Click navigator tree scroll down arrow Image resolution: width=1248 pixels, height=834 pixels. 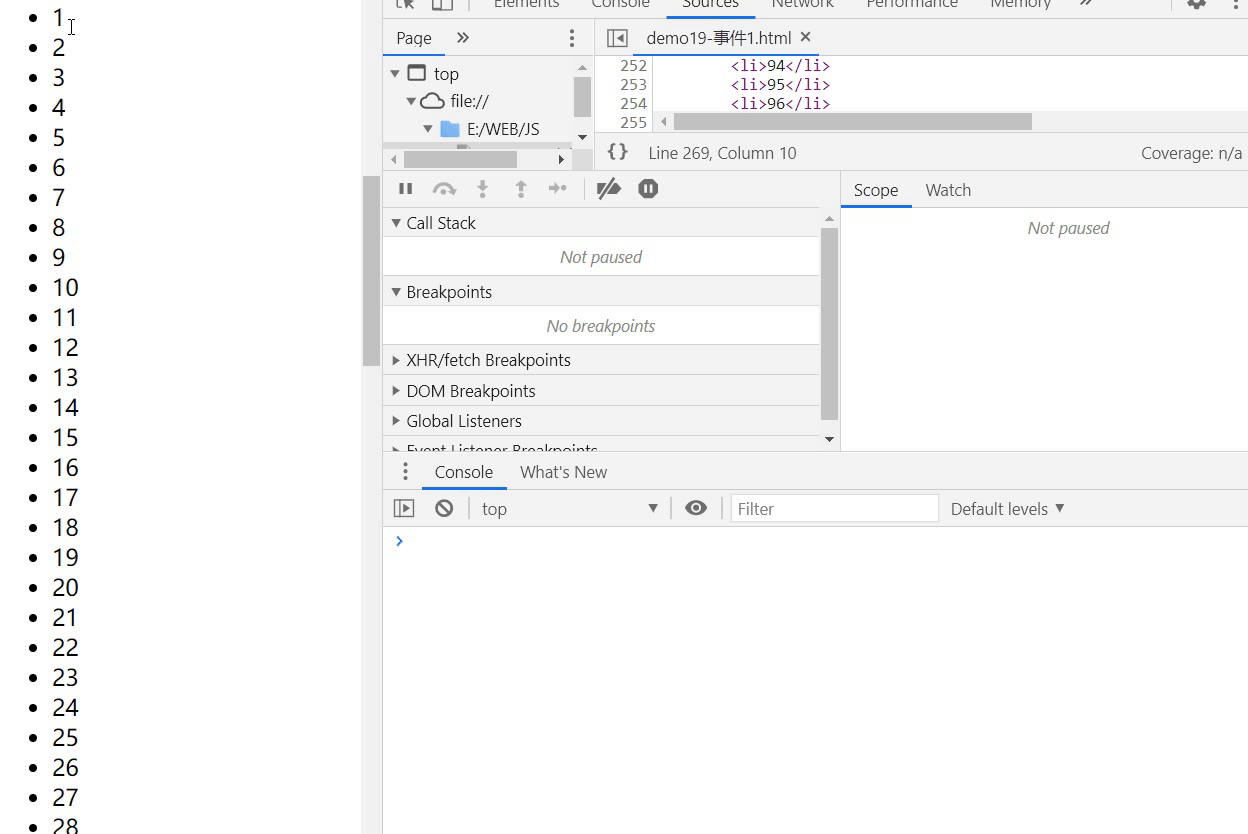pos(582,137)
